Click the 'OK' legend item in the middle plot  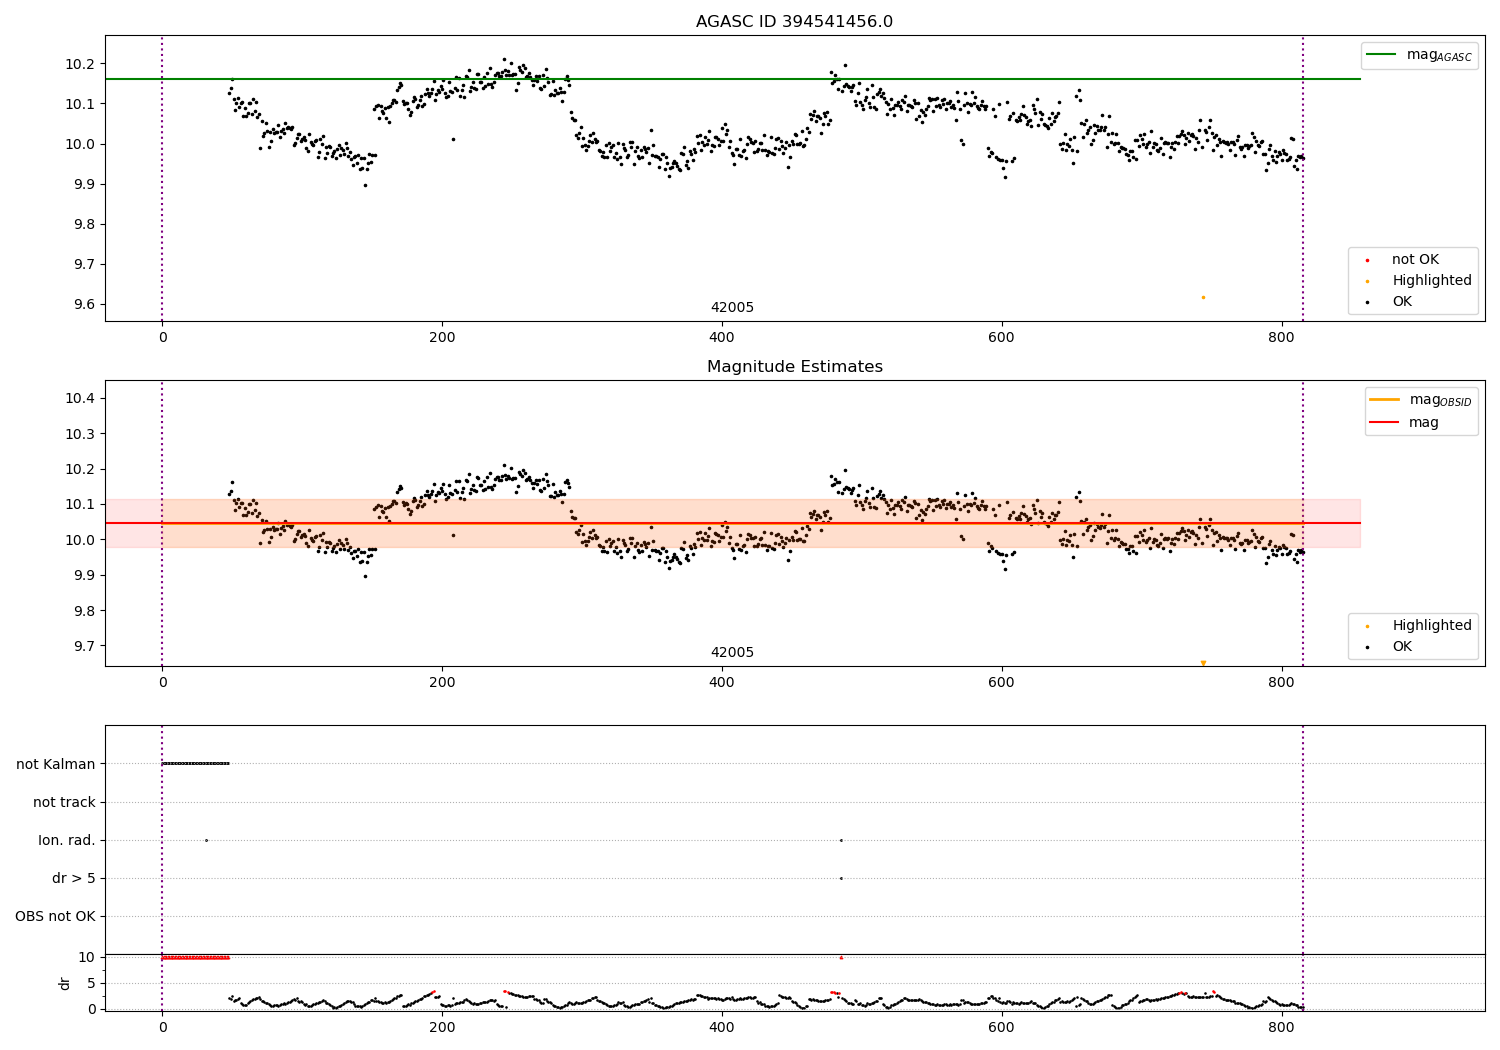(1389, 647)
